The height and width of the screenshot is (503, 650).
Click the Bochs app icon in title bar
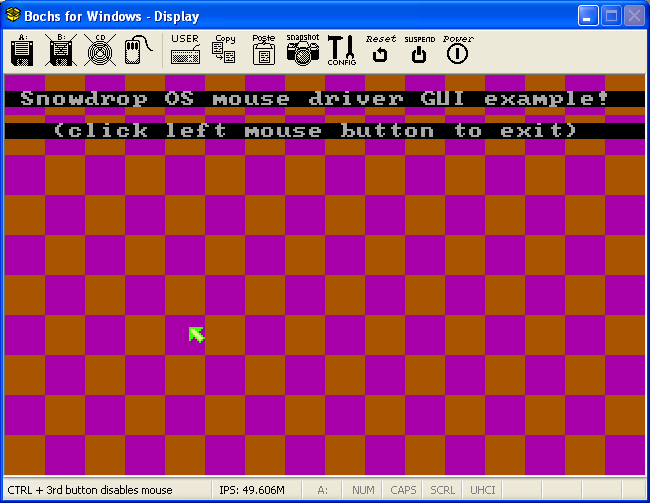[x=13, y=15]
